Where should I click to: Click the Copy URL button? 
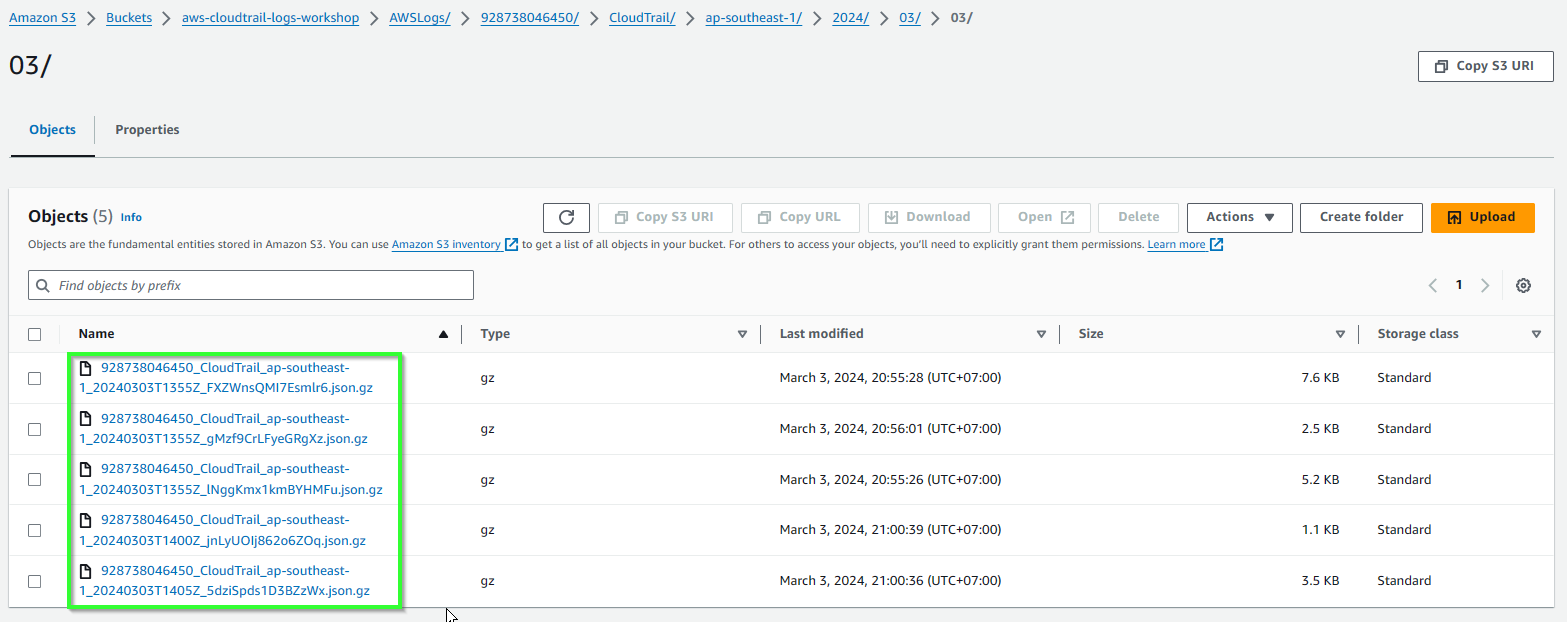click(x=799, y=217)
